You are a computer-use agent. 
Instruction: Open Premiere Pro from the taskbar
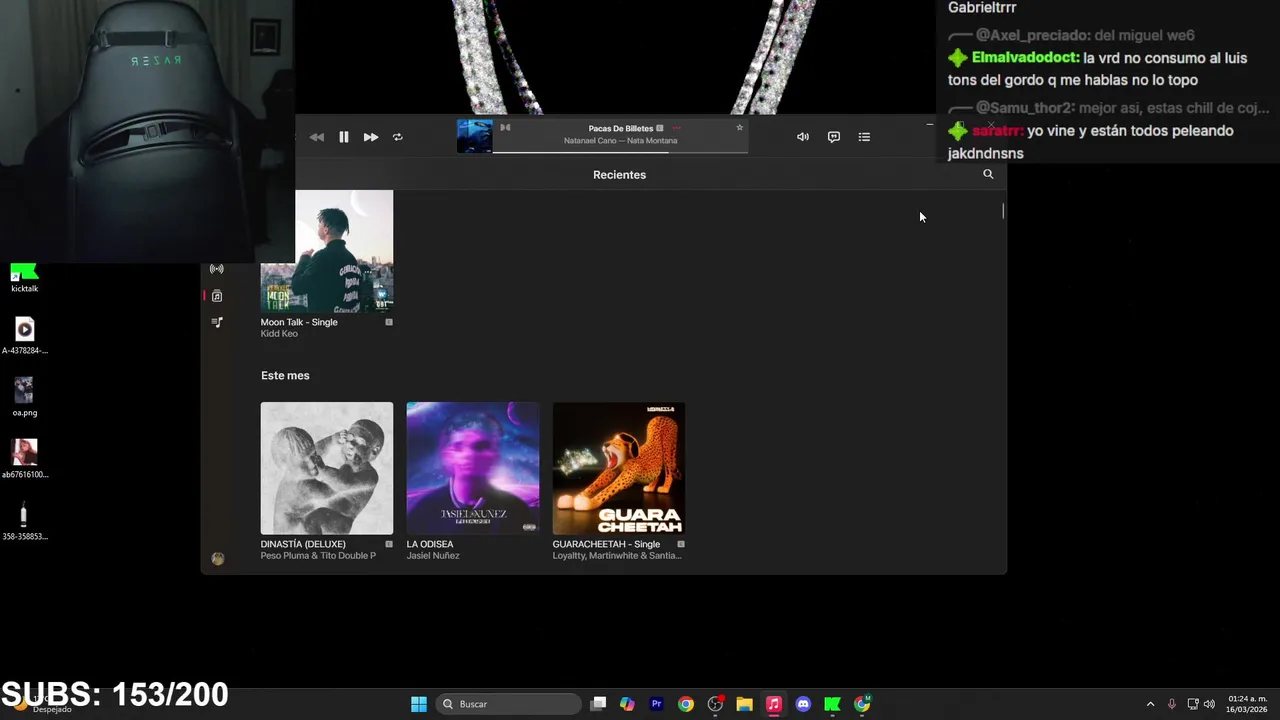click(656, 704)
